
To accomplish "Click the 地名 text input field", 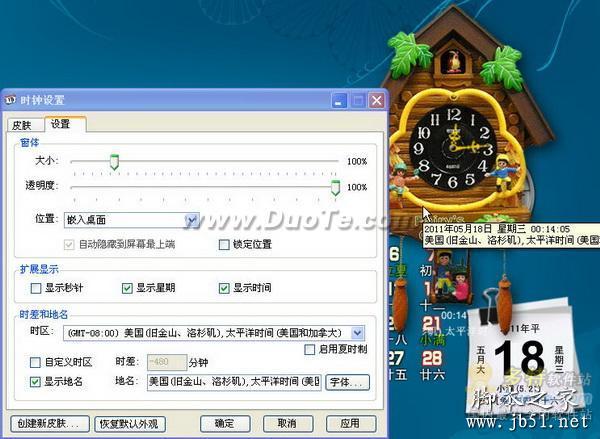I will tap(234, 382).
